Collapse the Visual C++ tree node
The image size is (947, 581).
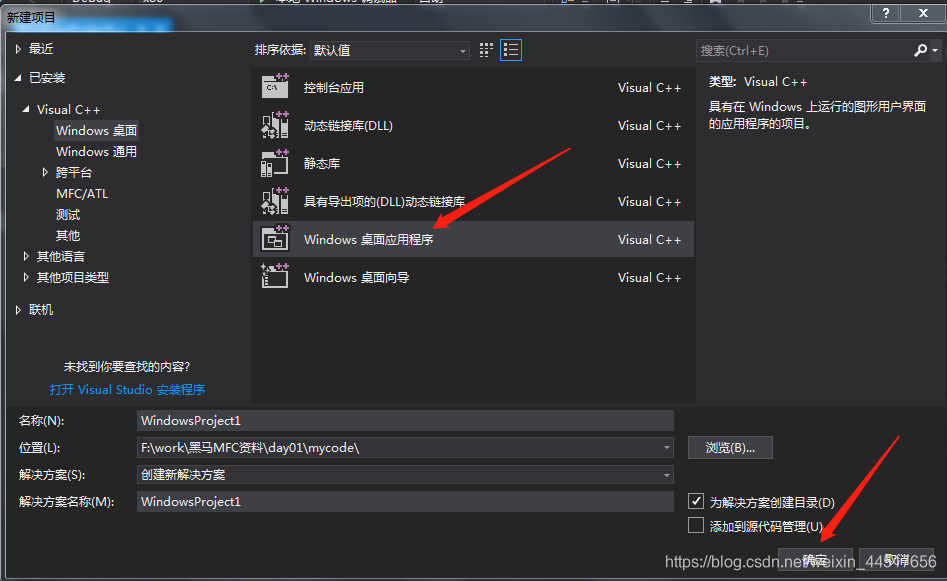pyautogui.click(x=26, y=109)
